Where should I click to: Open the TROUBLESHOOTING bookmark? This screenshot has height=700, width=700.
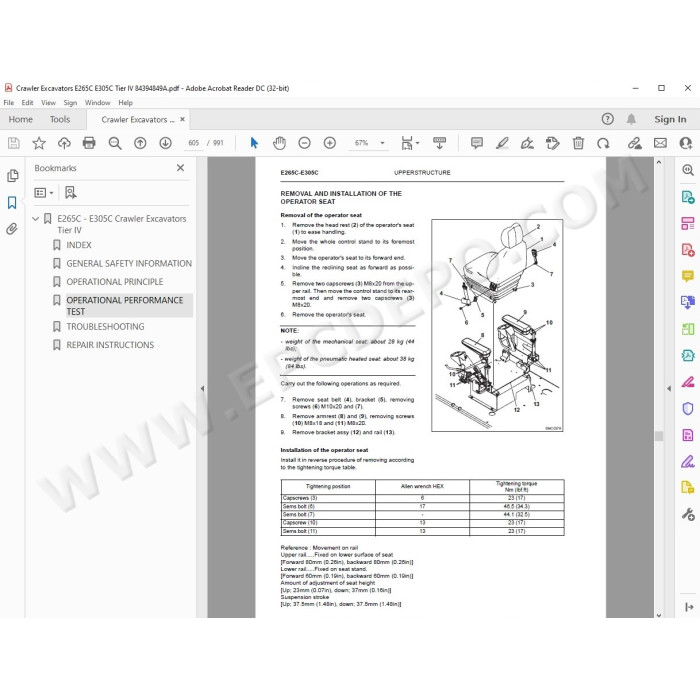click(x=105, y=327)
